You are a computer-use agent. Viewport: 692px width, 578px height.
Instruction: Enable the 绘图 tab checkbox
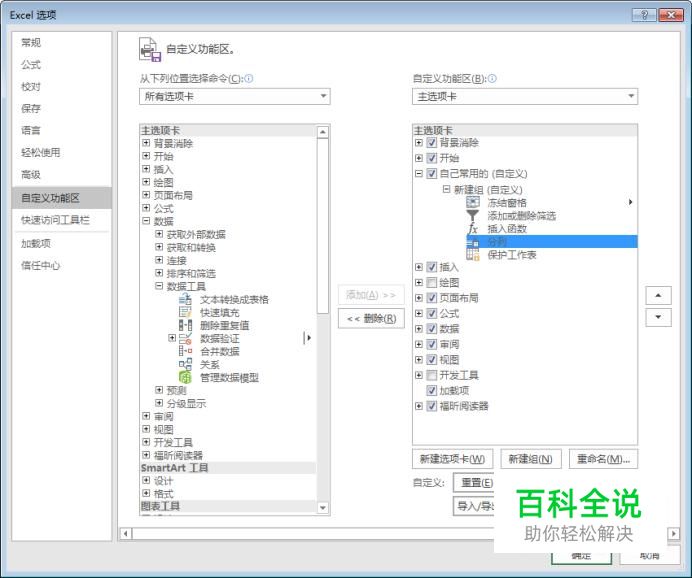432,282
